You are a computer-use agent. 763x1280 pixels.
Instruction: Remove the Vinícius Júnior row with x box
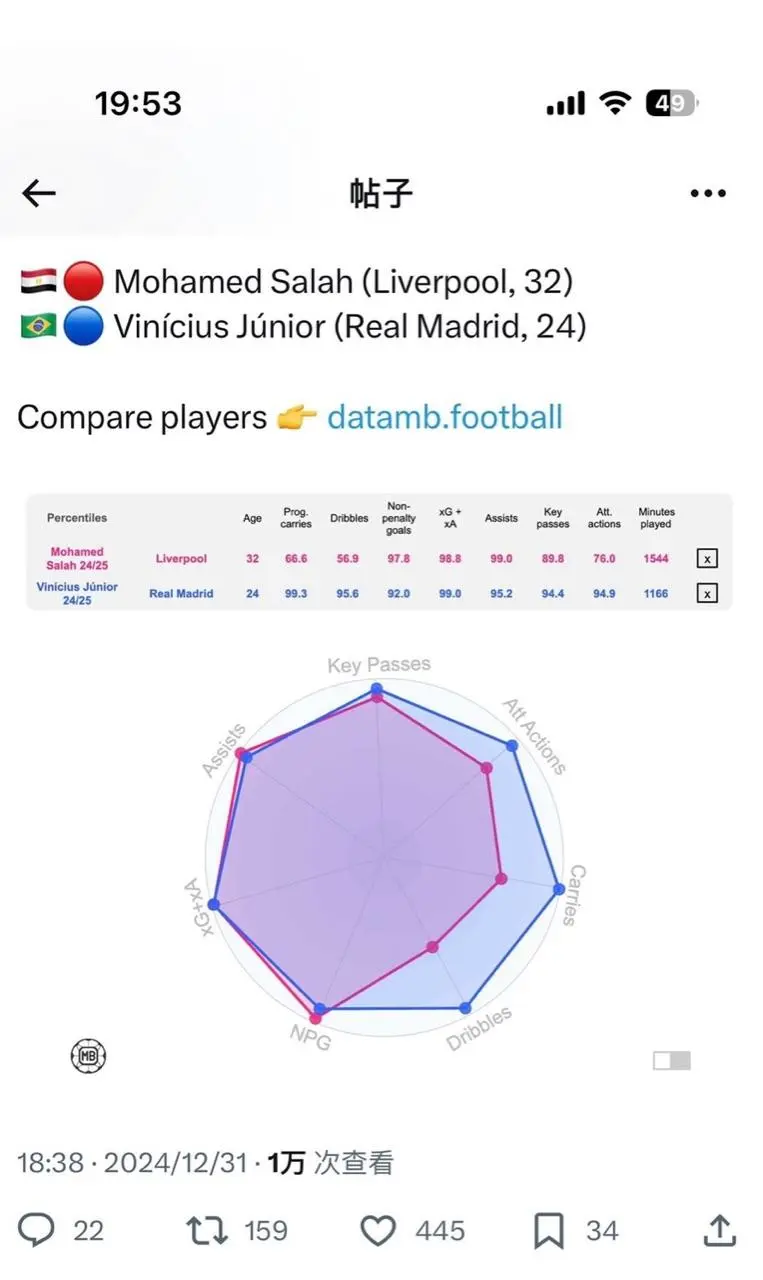(707, 594)
